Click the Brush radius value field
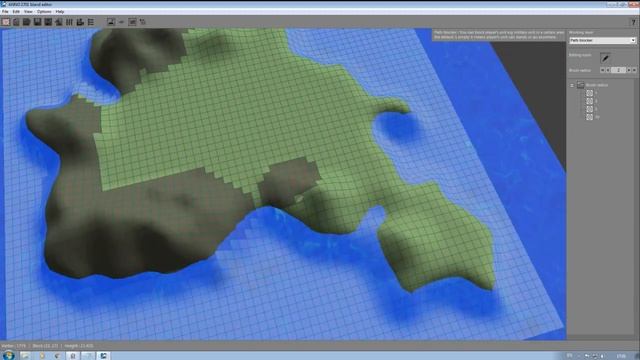Image resolution: width=640 pixels, height=360 pixels. pyautogui.click(x=618, y=70)
